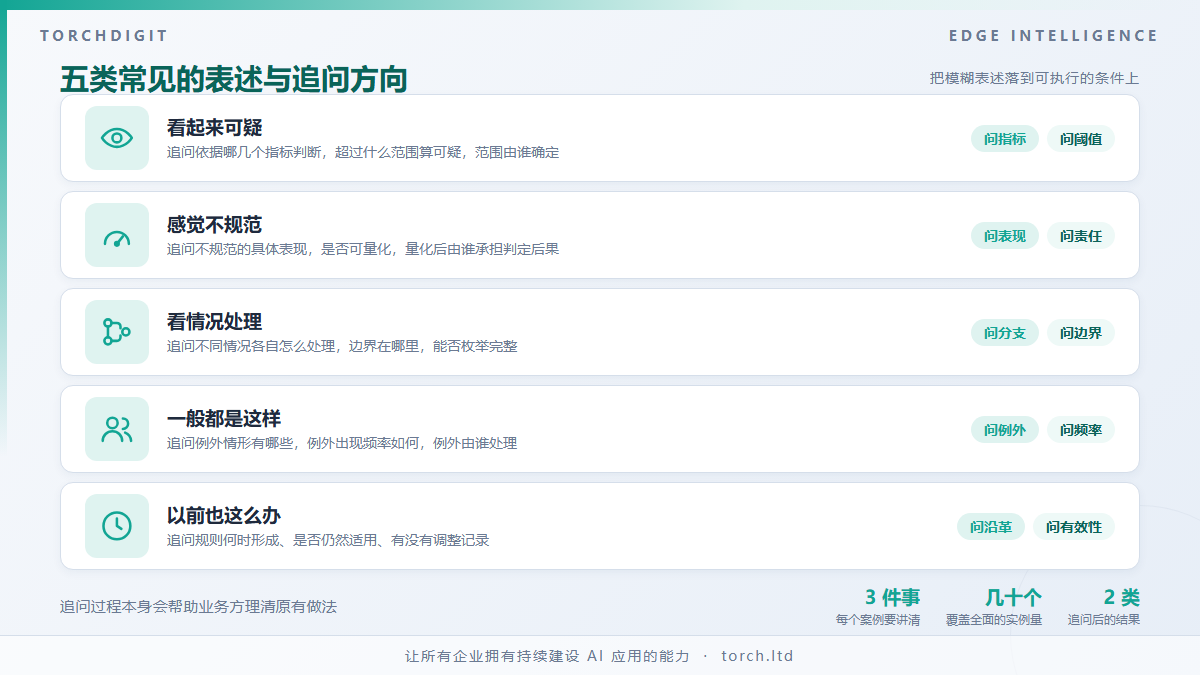Select the 问分支 tag

1005,333
